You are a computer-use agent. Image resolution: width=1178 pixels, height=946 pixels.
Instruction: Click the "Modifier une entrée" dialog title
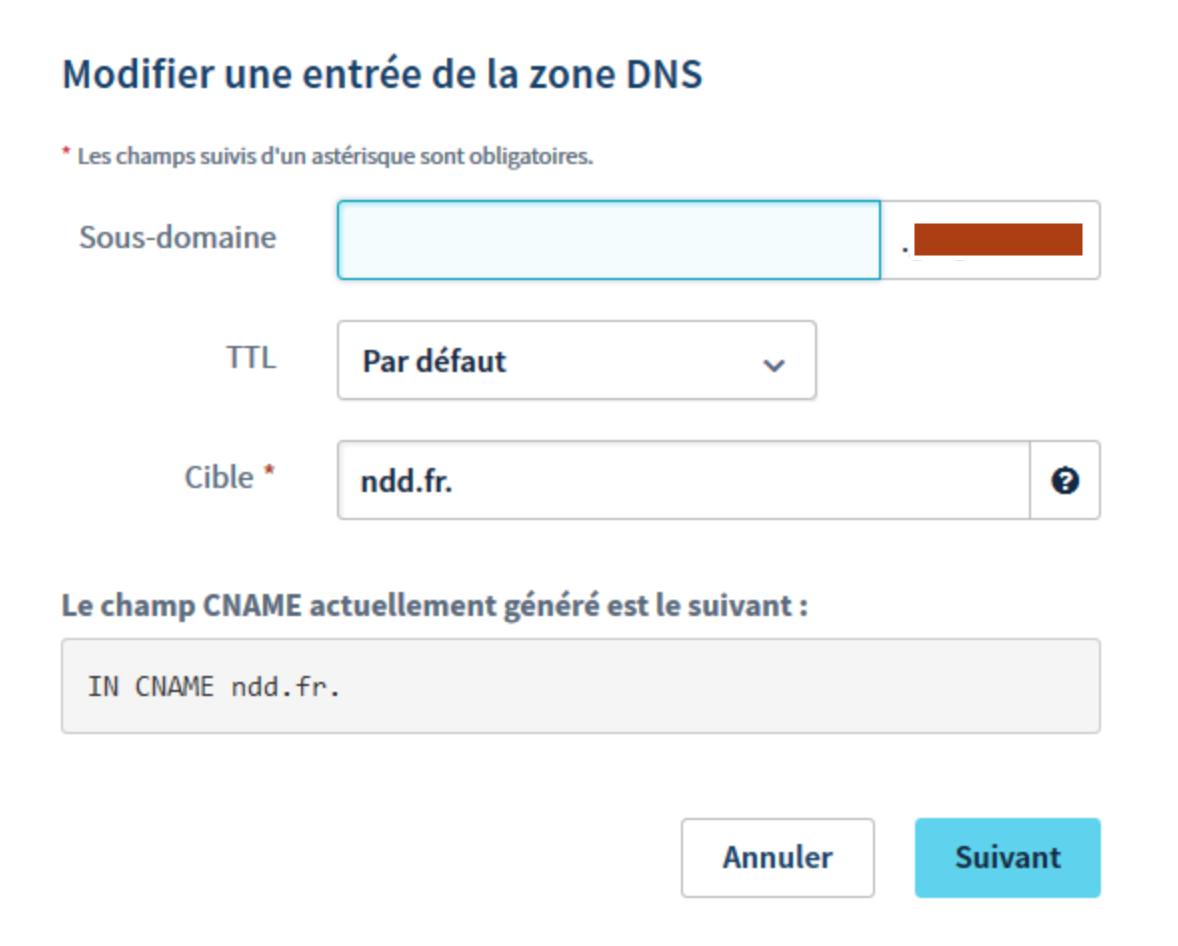382,76
